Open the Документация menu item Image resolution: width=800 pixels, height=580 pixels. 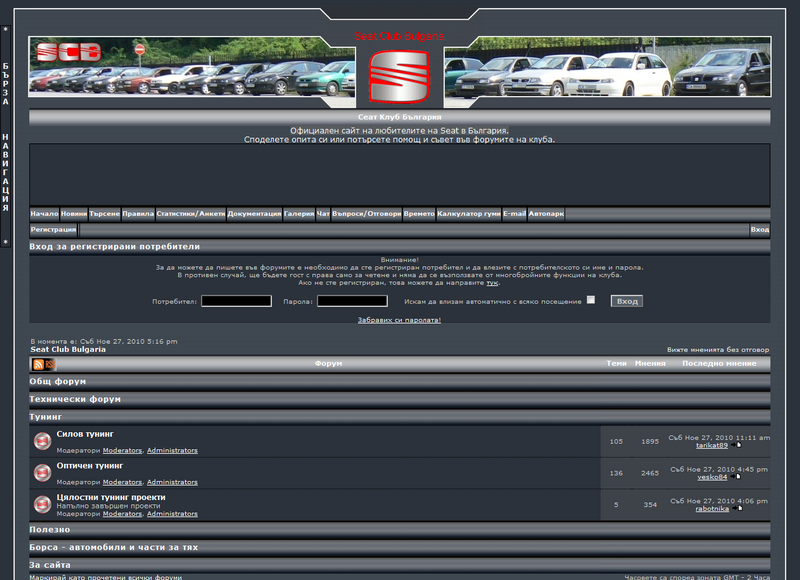(255, 214)
